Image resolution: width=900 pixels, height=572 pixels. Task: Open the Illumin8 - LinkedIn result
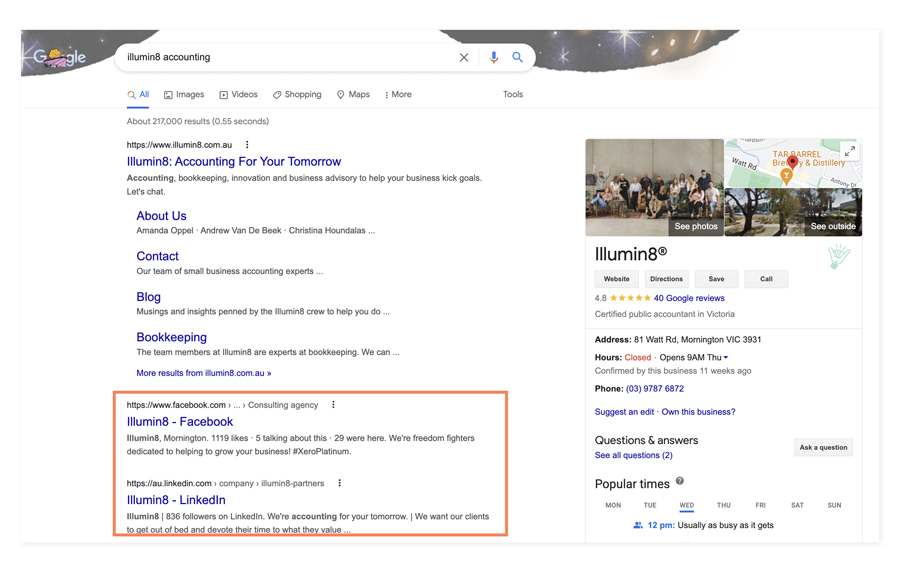click(176, 500)
